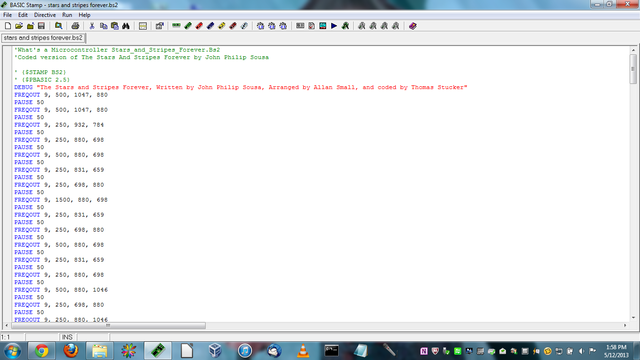640x360 pixels.
Task: Open the Edit menu
Action: click(22, 15)
